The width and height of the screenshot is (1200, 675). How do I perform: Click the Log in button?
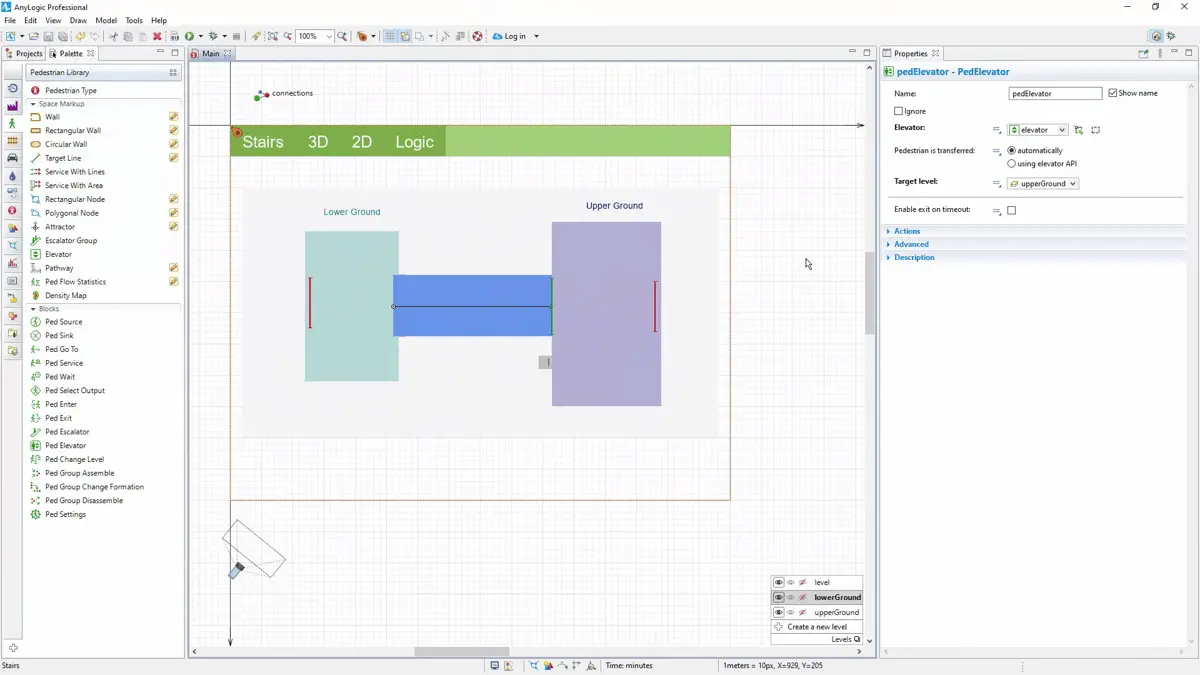tap(510, 36)
